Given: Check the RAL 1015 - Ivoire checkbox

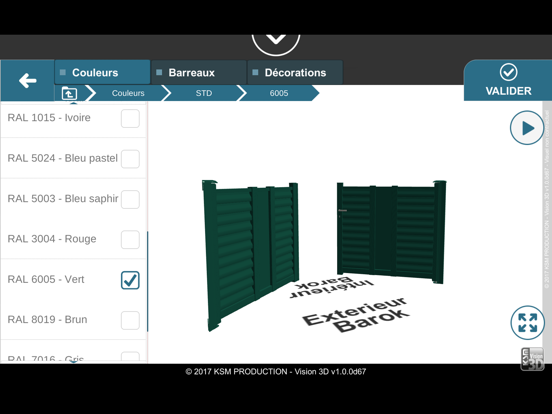Looking at the screenshot, I should (130, 118).
